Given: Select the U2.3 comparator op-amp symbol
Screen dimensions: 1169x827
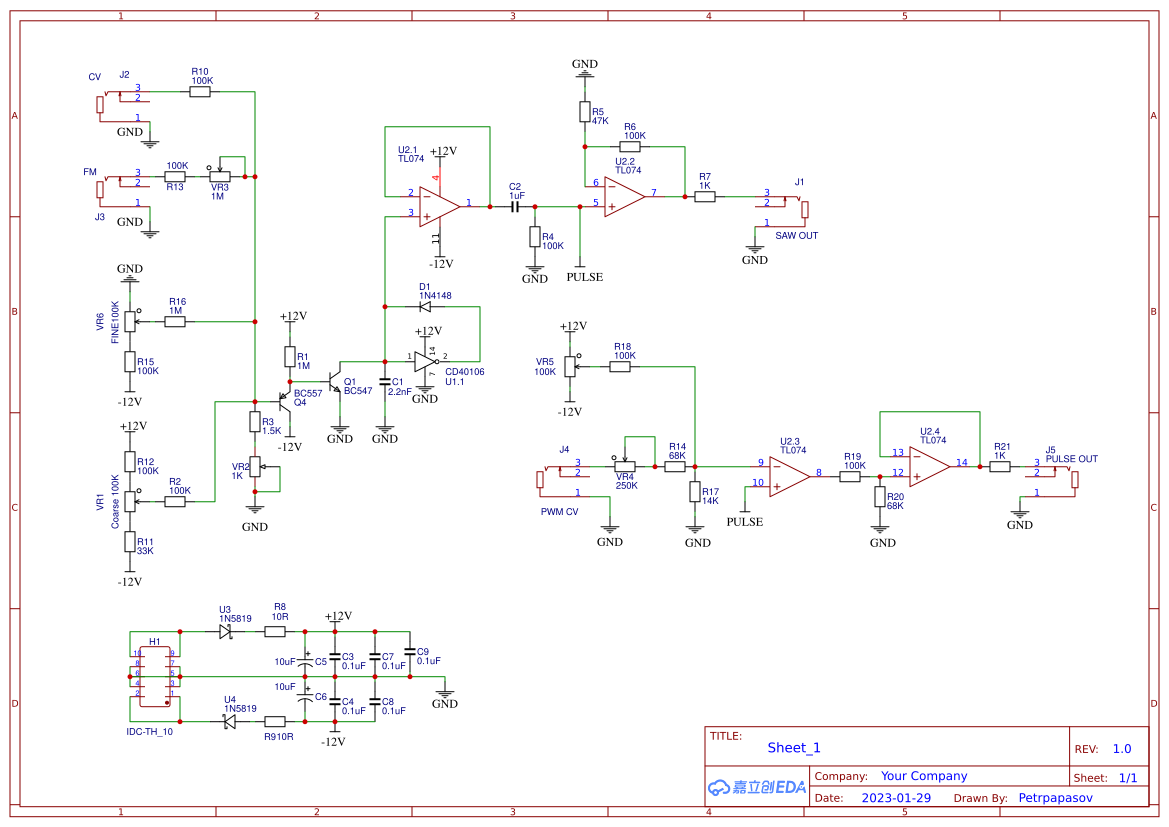Looking at the screenshot, I should [790, 477].
